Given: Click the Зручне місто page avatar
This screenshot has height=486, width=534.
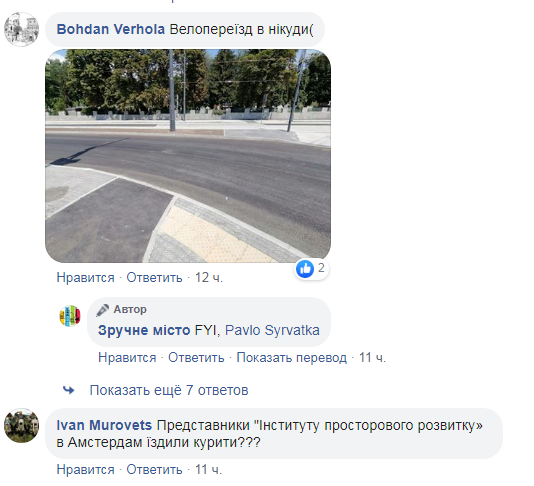Looking at the screenshot, I should (x=70, y=316).
